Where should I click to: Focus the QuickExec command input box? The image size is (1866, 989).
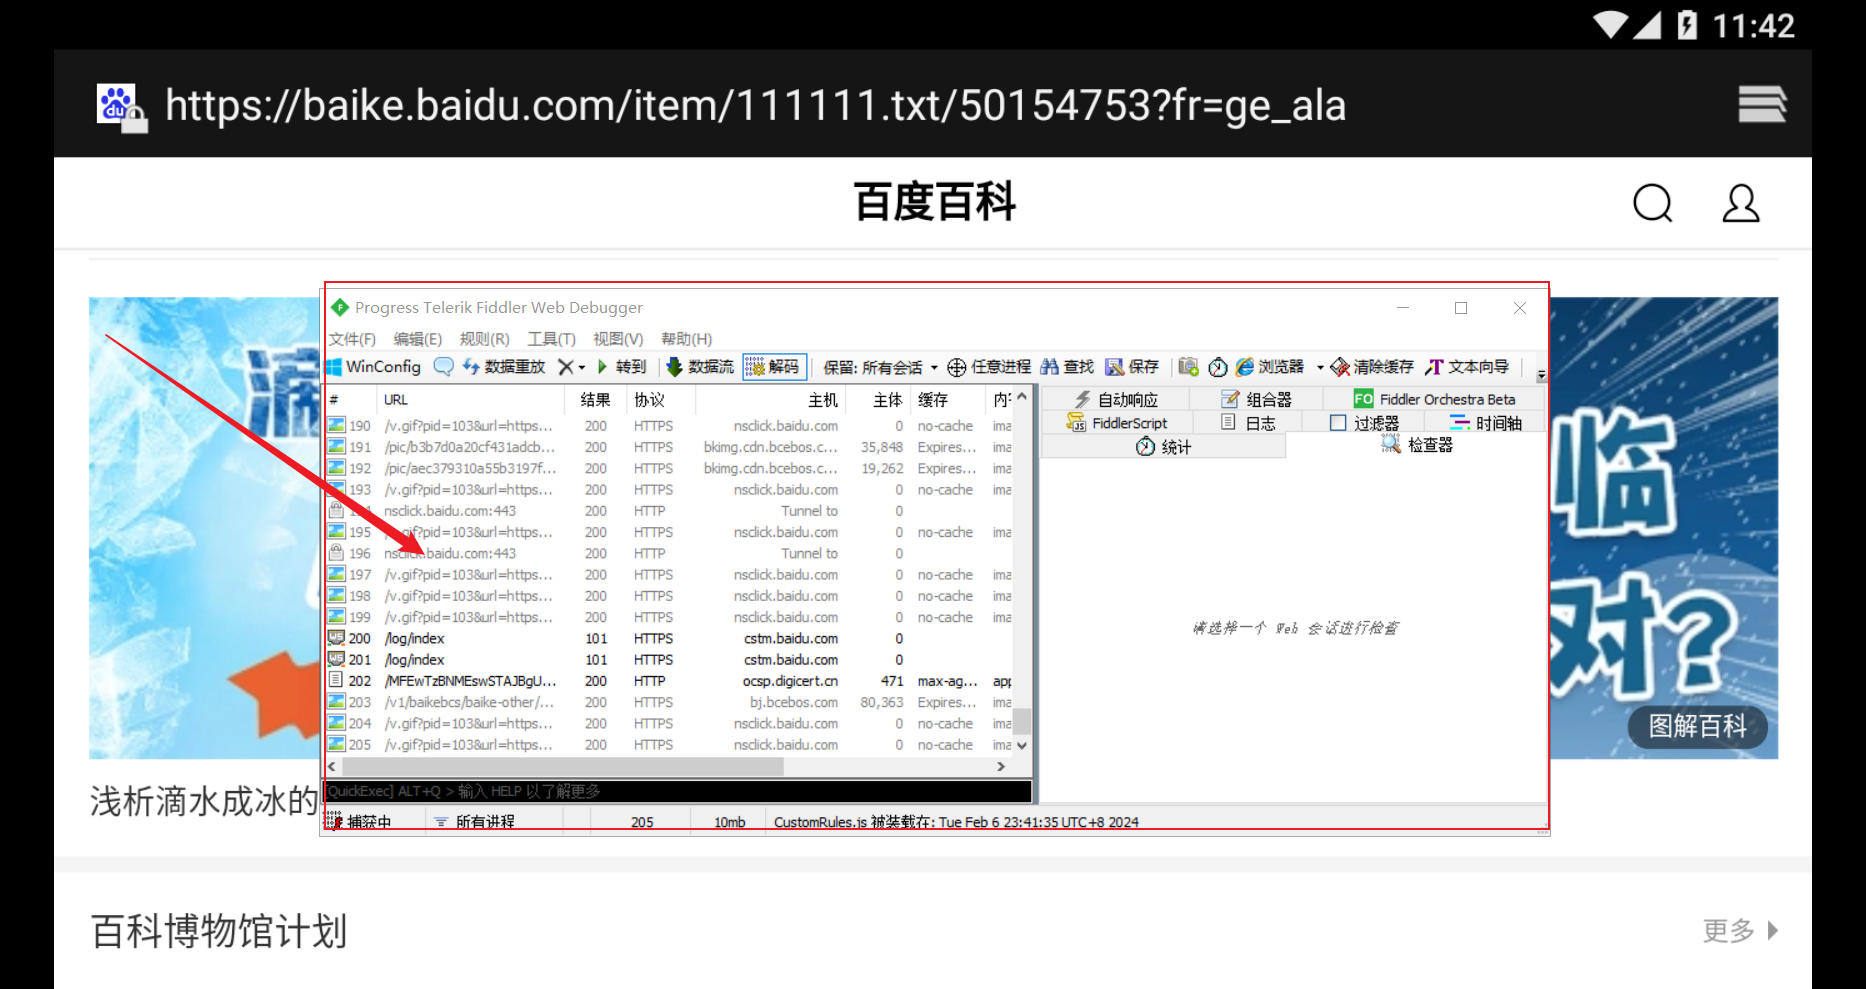(x=678, y=791)
